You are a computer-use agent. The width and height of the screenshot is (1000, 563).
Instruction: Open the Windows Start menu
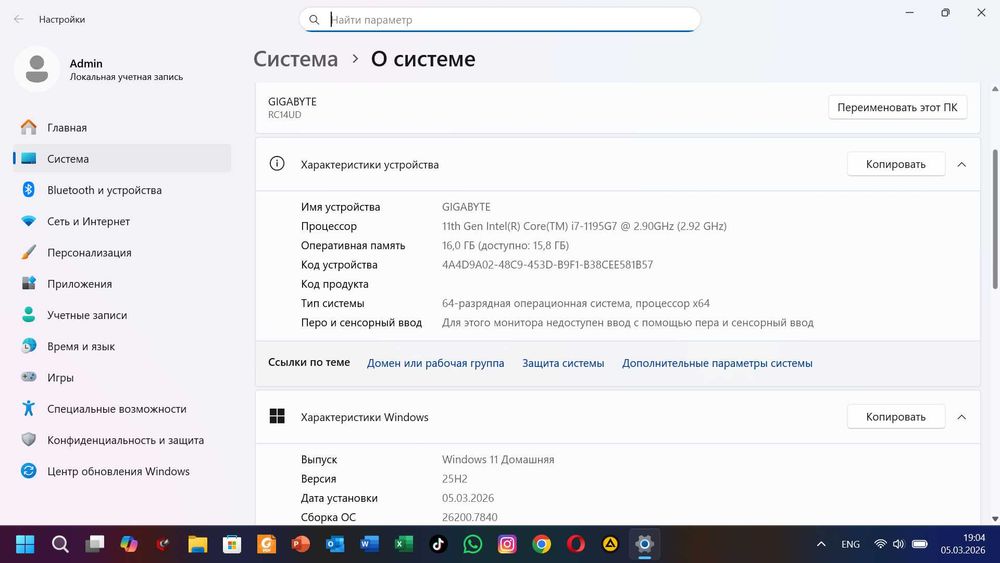(x=26, y=544)
